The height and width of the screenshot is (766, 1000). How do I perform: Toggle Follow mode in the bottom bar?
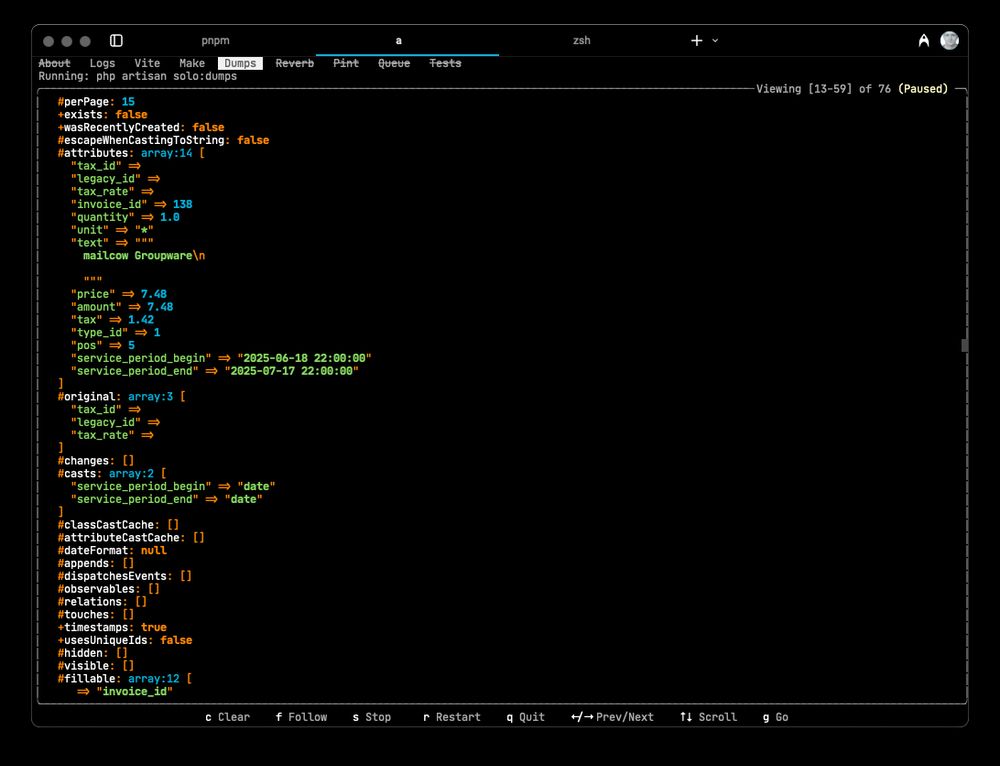301,717
